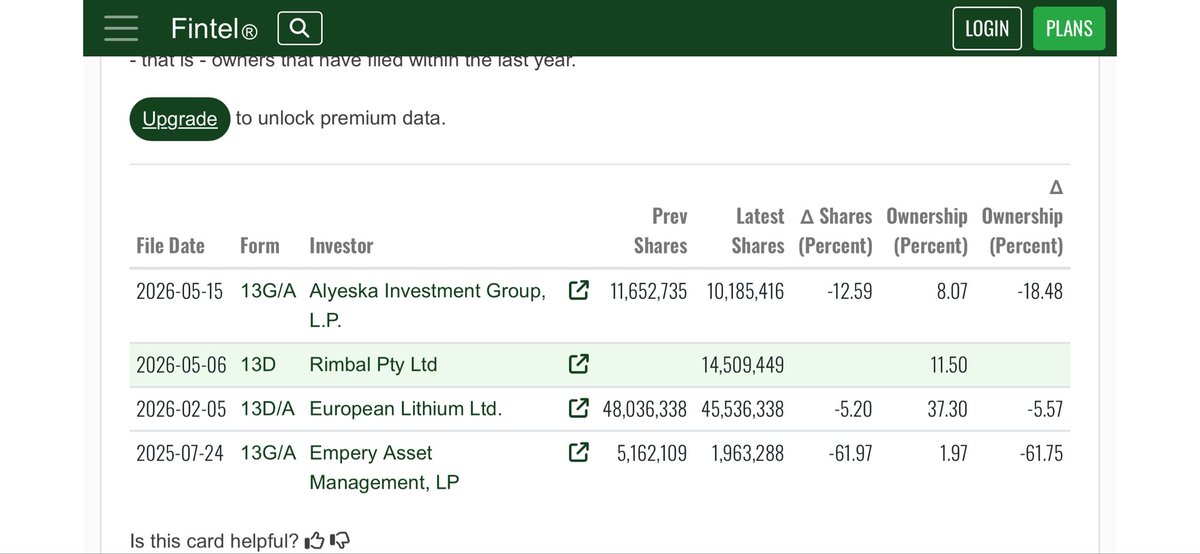Select file date 2026-05-15 cell
Screen dimensions: 1200x554
pos(181,291)
